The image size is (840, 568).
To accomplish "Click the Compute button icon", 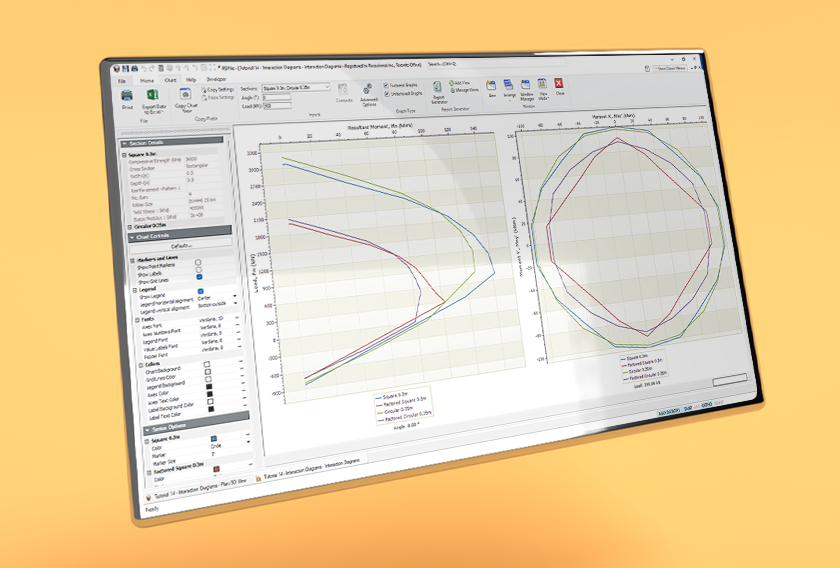I will point(343,89).
